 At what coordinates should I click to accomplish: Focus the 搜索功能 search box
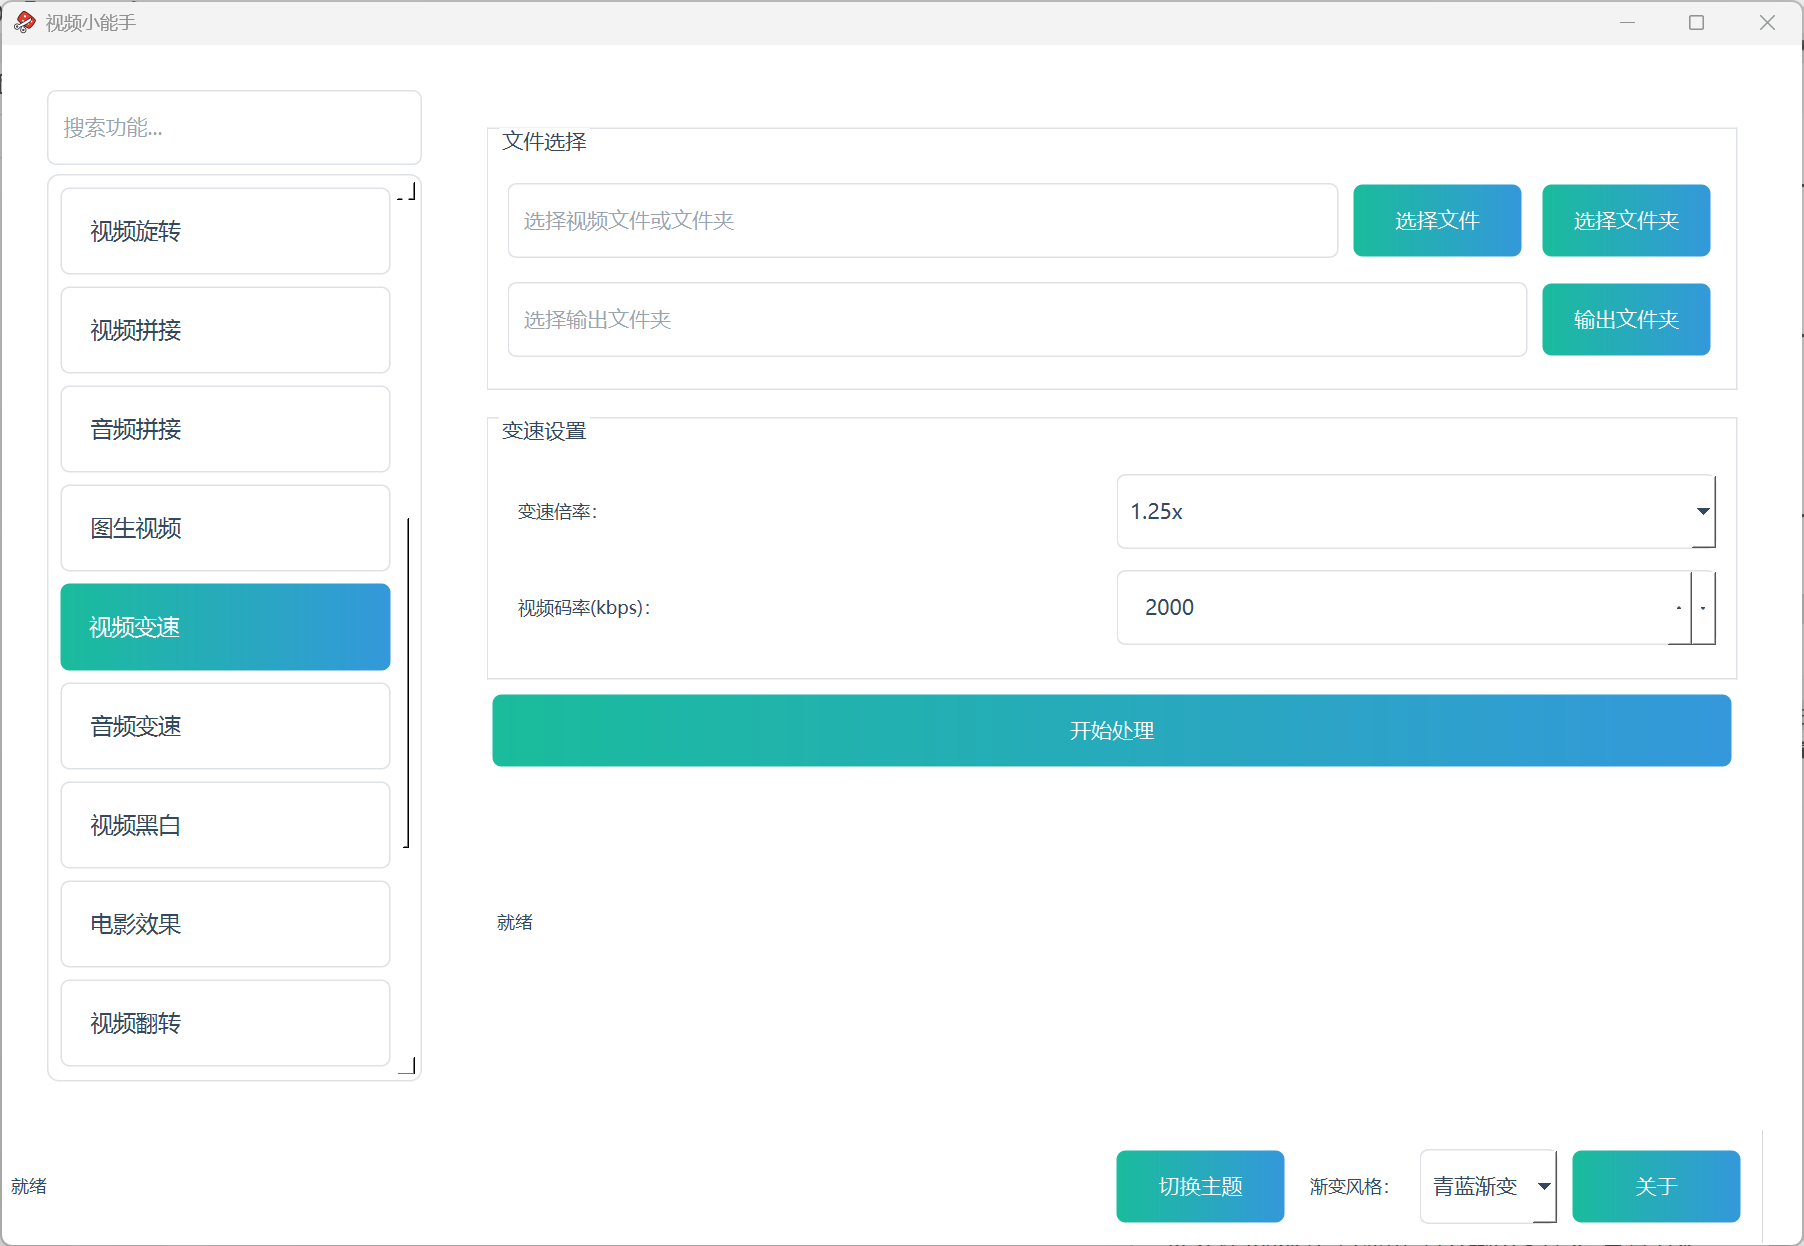234,127
